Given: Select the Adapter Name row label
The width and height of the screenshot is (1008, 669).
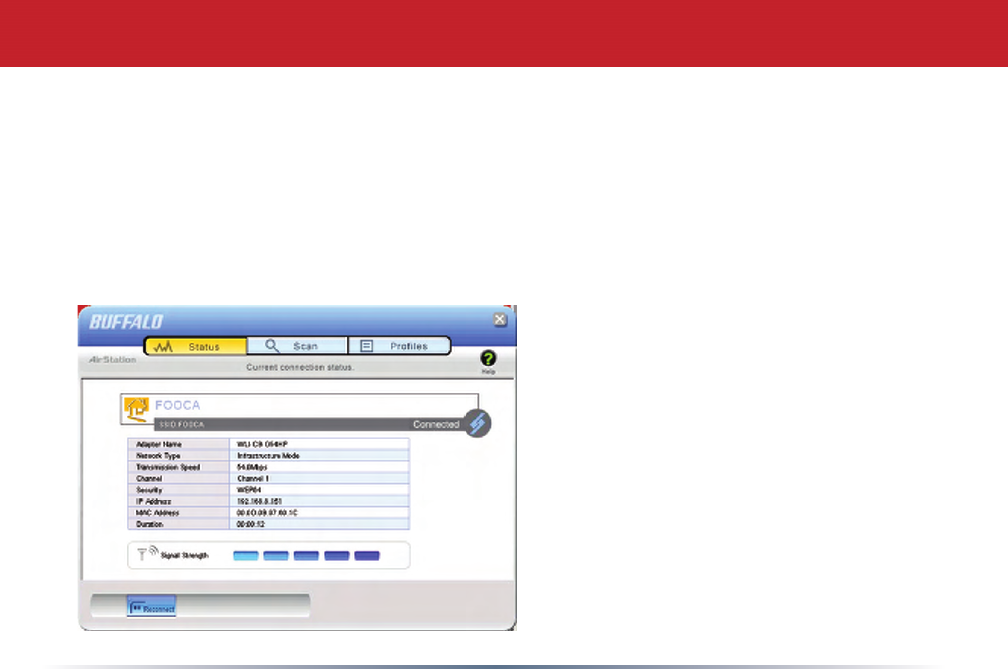Looking at the screenshot, I should 159,444.
